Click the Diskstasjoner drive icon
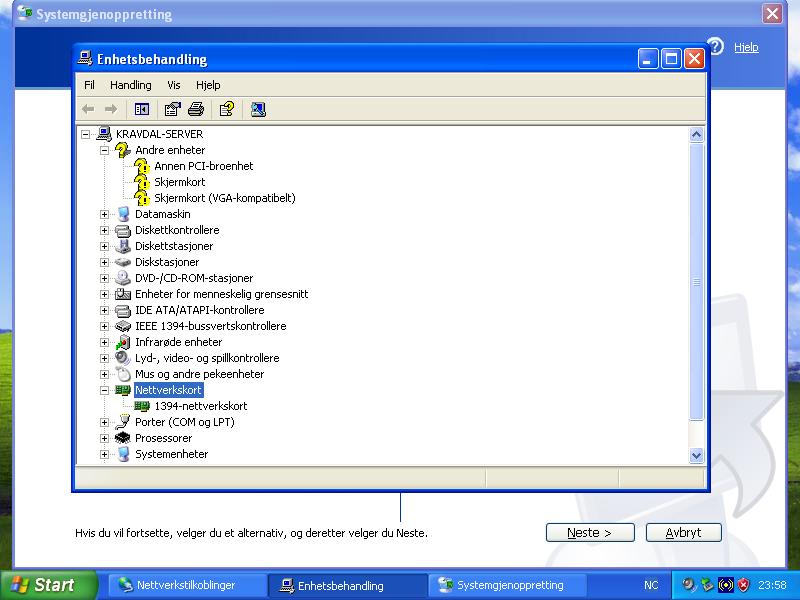Screen dimensions: 800x600 (x=123, y=262)
